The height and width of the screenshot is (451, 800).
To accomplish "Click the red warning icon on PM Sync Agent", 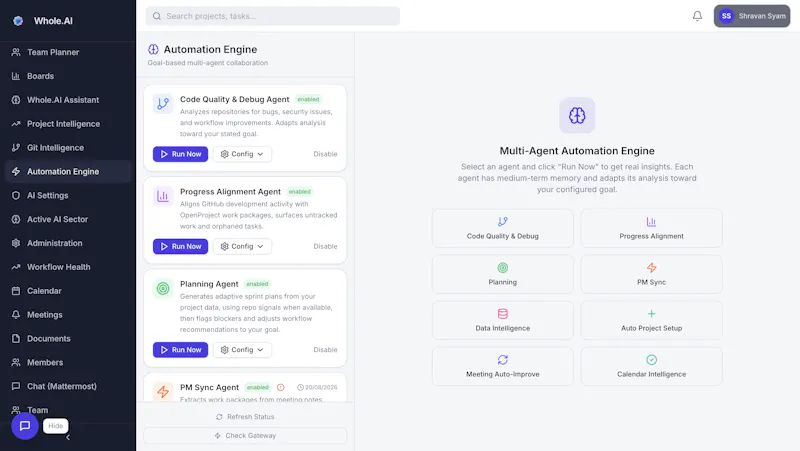I will click(x=281, y=387).
